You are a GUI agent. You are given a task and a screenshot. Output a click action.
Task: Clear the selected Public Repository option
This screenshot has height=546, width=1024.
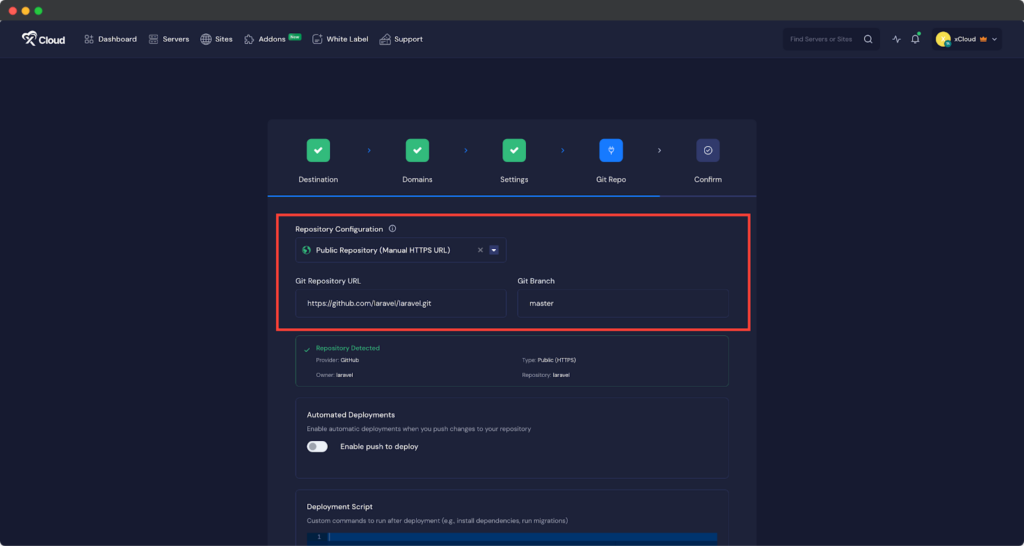(x=480, y=250)
